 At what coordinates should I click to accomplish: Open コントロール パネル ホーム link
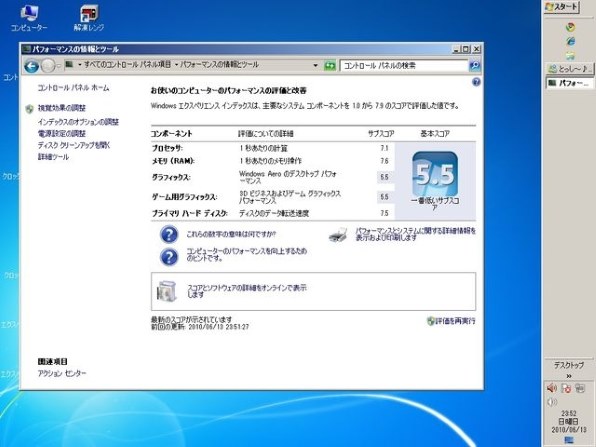73,88
